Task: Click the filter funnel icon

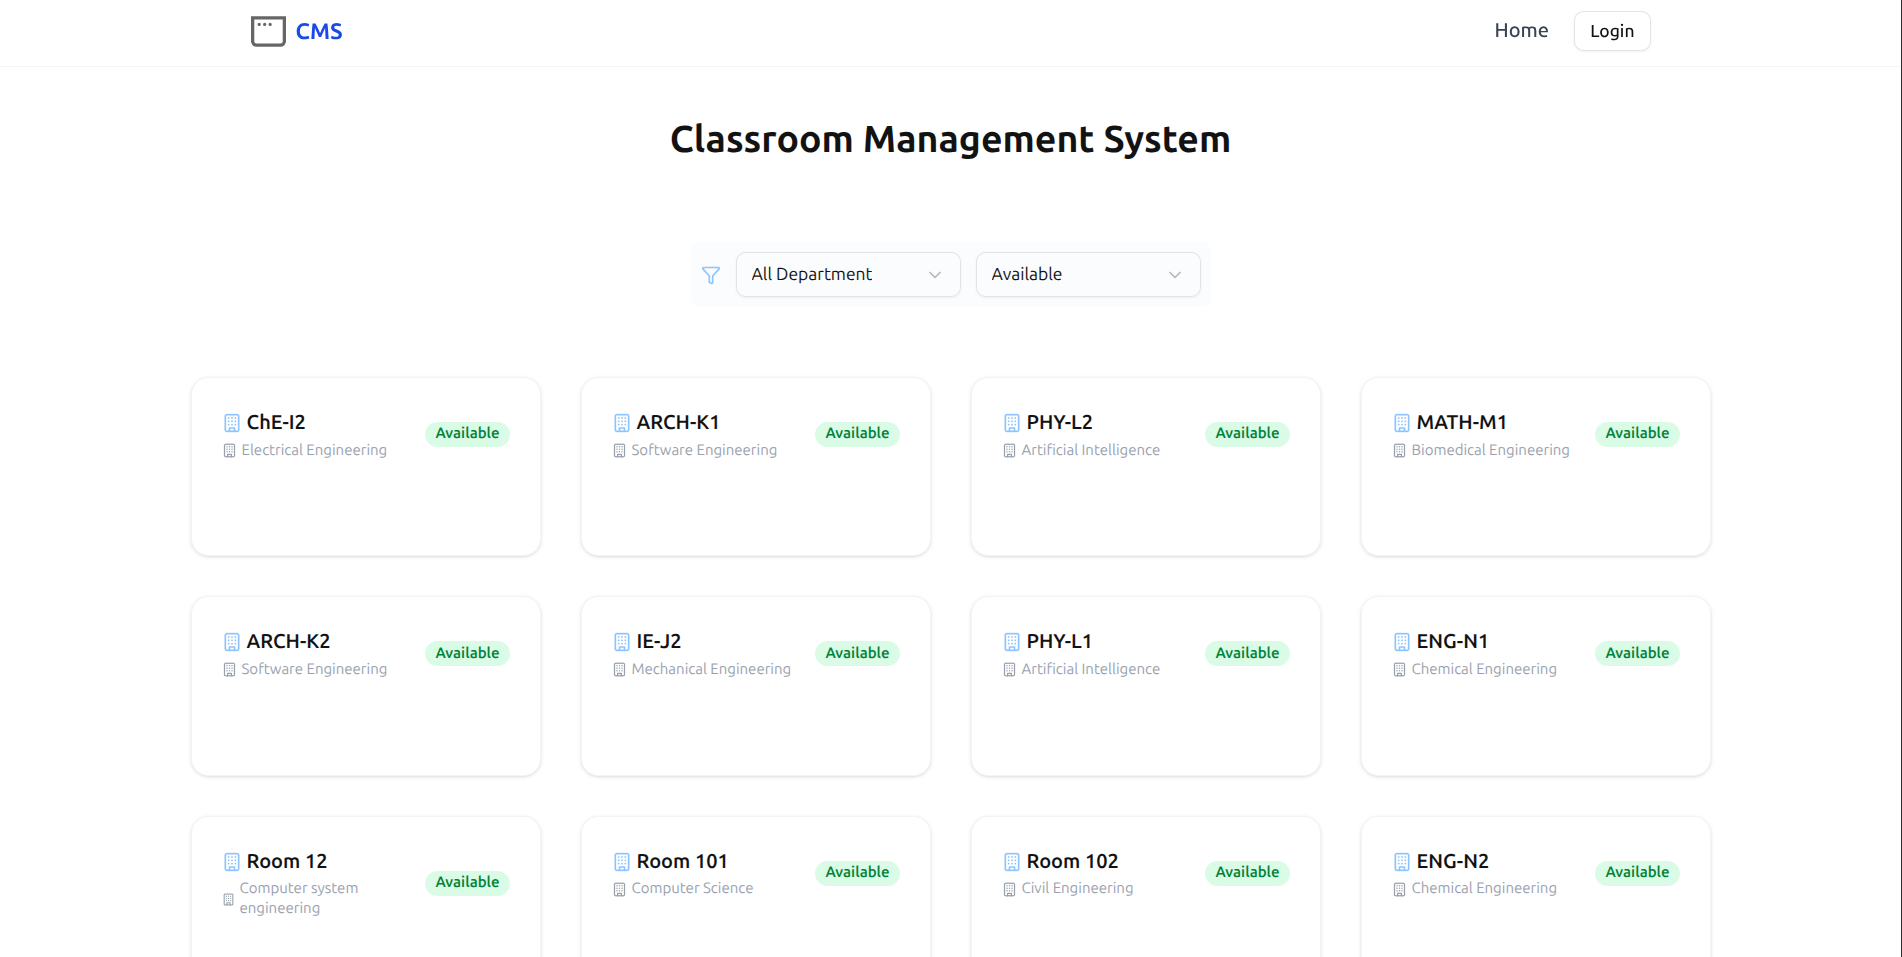Action: pos(711,275)
